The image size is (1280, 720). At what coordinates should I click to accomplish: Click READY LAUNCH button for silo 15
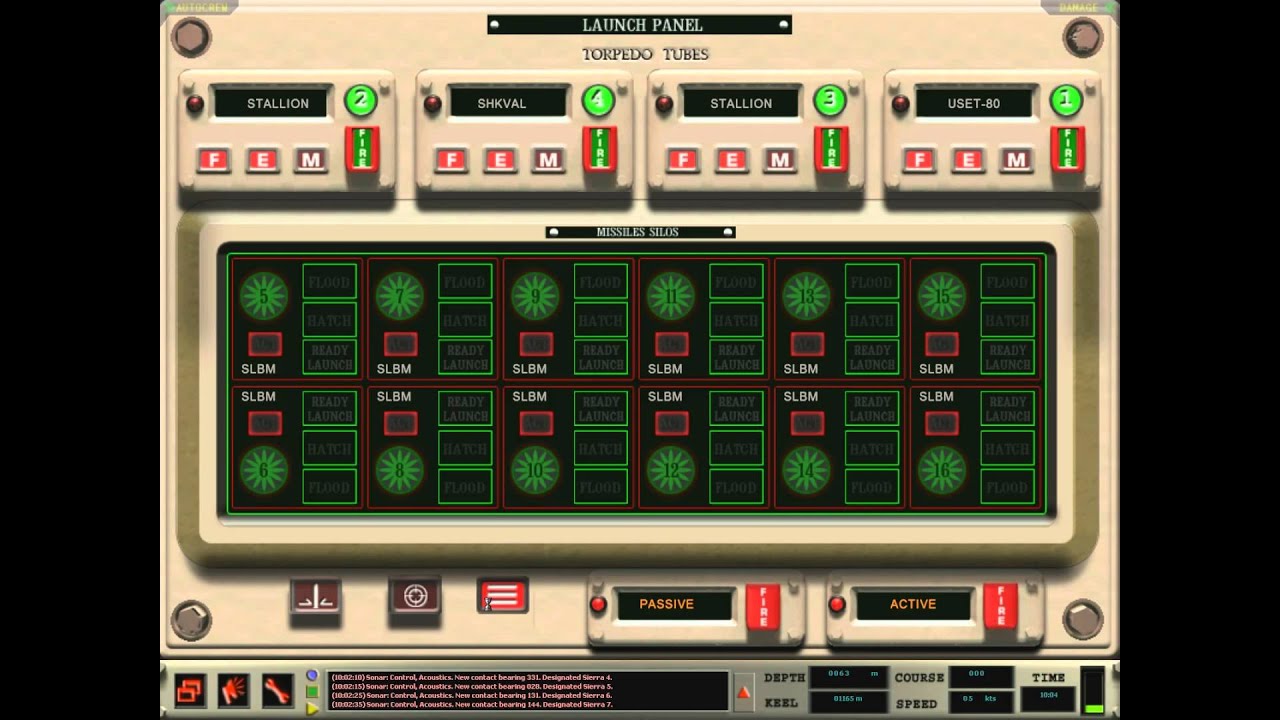point(1008,357)
